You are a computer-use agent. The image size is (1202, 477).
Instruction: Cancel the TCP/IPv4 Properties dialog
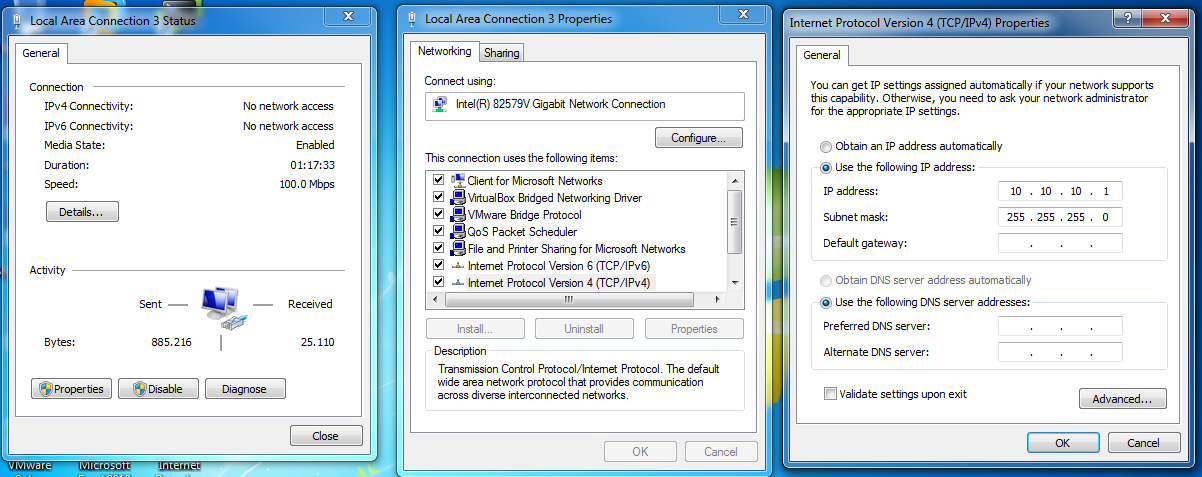(x=1143, y=442)
